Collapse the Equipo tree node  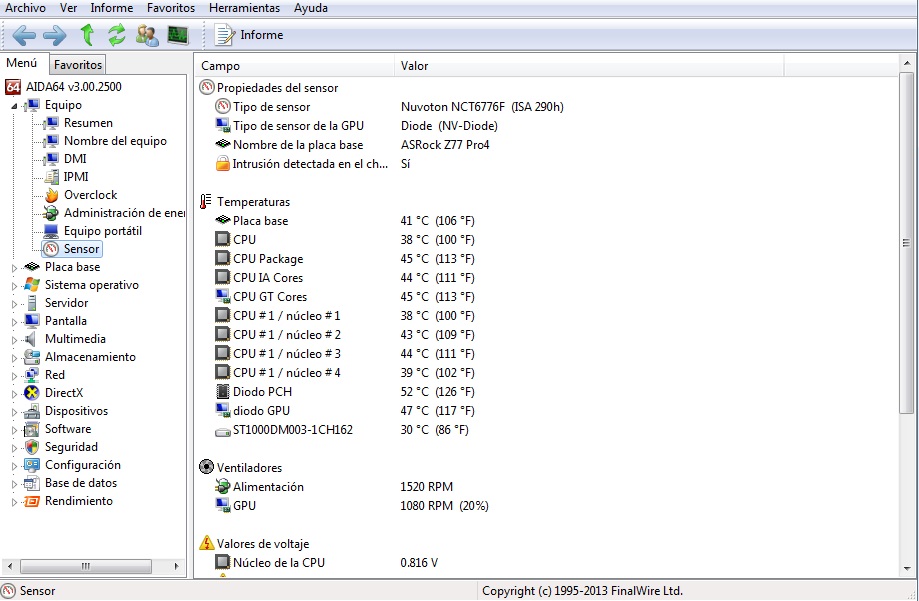click(14, 106)
